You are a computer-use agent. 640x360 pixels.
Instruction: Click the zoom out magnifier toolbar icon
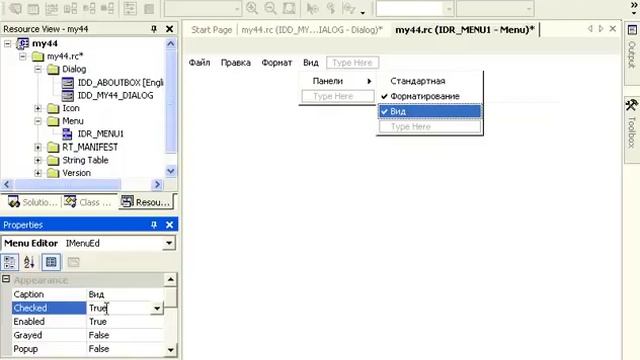[270, 8]
